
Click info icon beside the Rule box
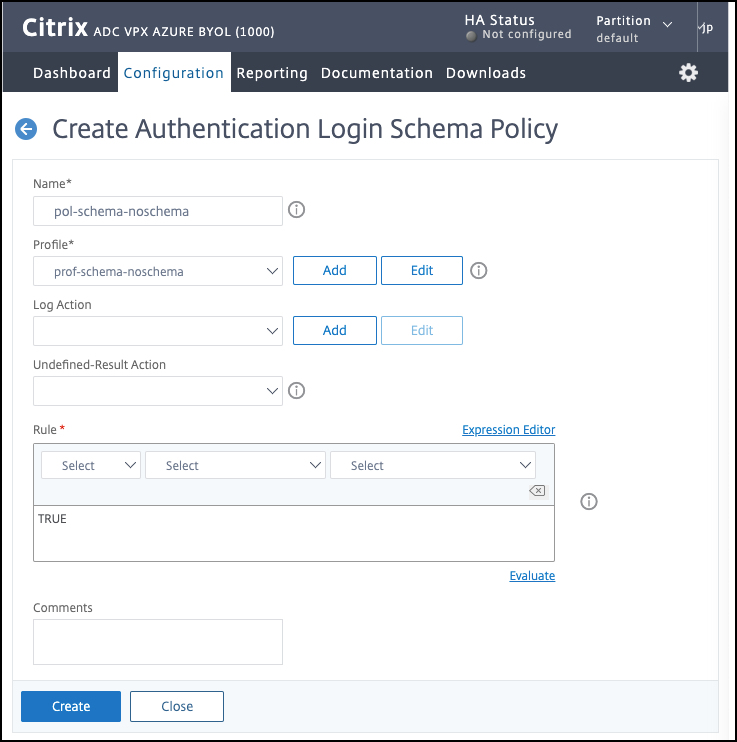tap(589, 502)
